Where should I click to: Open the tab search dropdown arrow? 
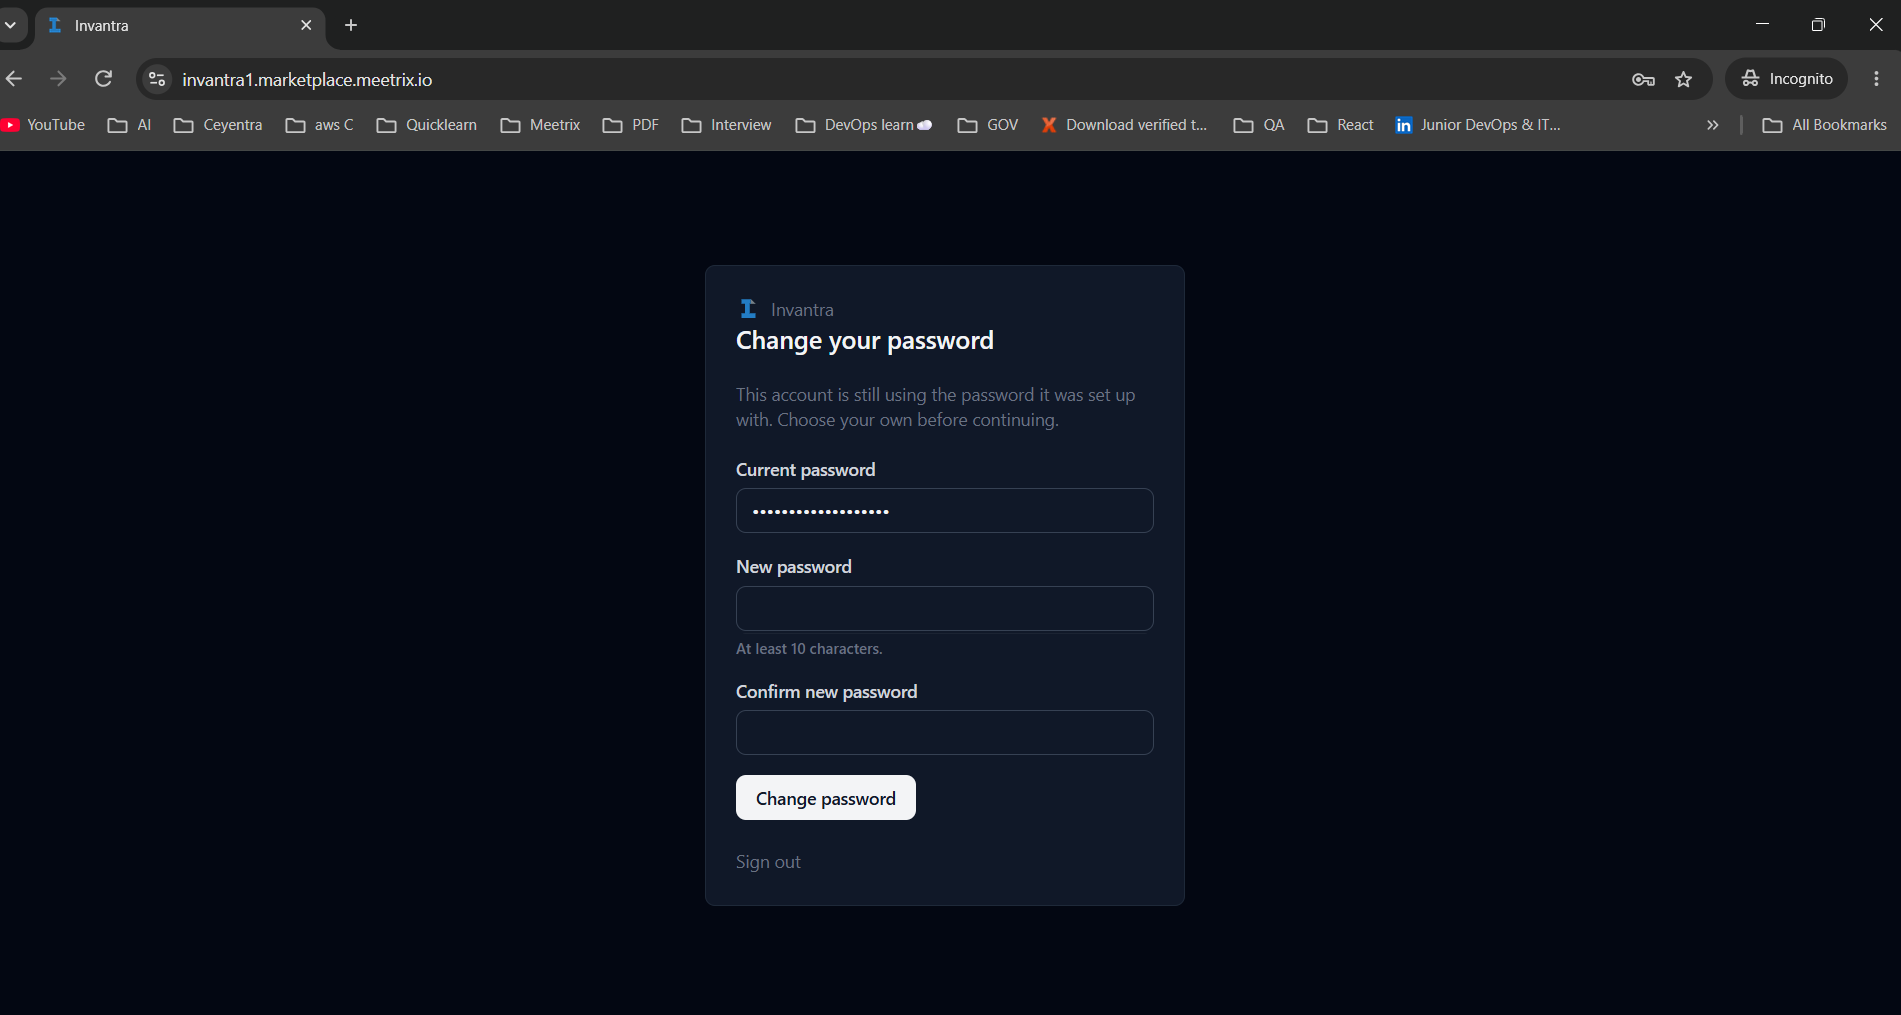coord(10,25)
